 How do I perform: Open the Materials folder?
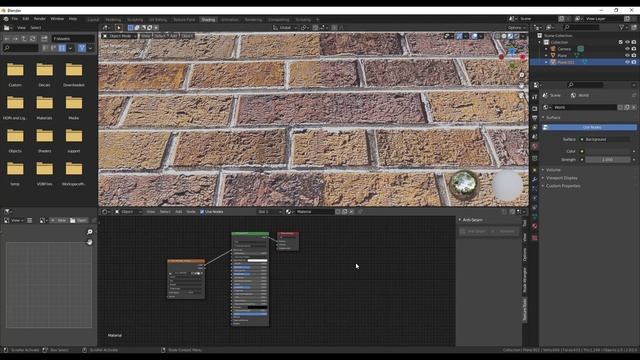coord(44,103)
